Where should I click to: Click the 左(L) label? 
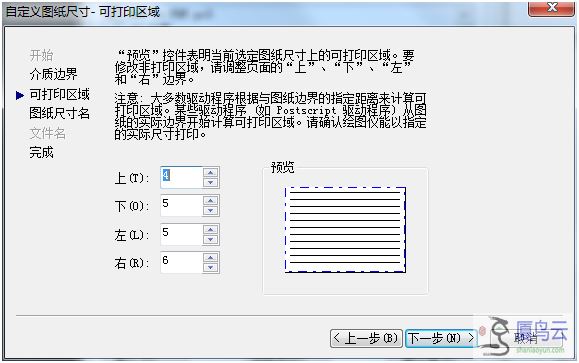click(x=132, y=235)
